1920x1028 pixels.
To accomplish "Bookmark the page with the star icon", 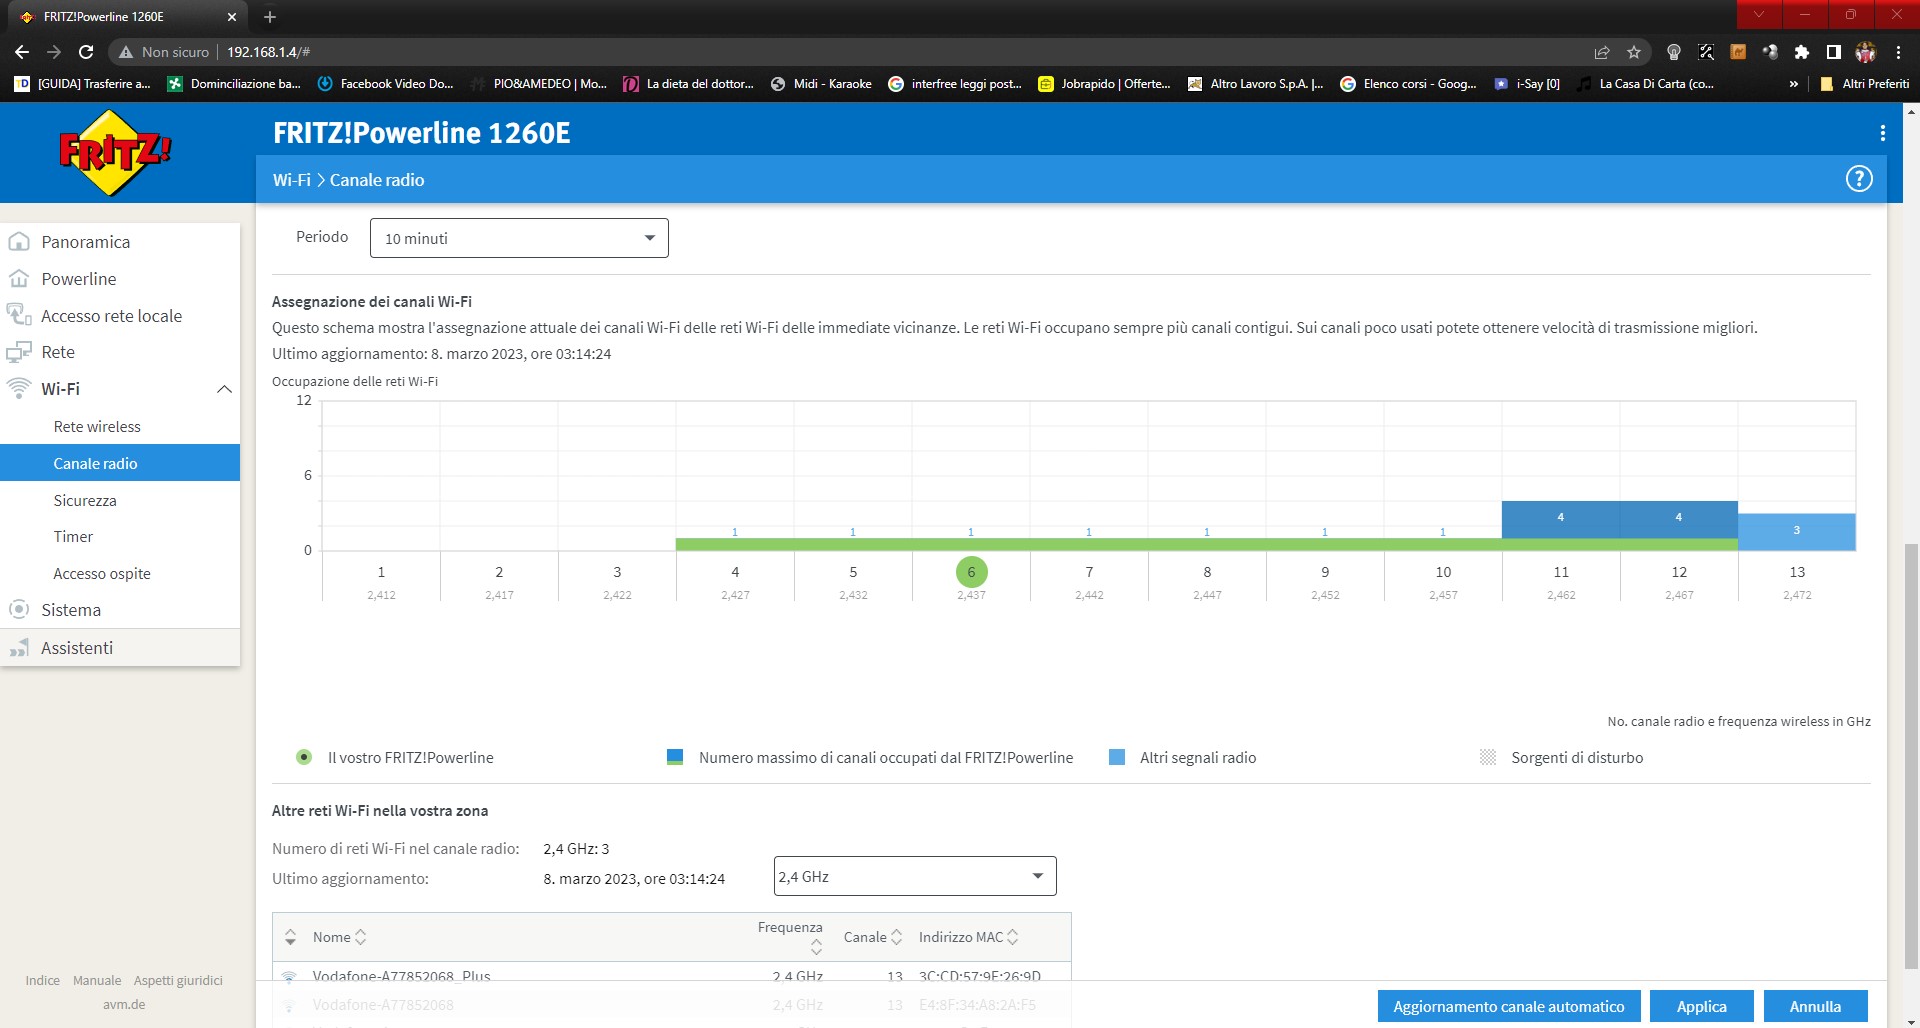I will [x=1634, y=52].
